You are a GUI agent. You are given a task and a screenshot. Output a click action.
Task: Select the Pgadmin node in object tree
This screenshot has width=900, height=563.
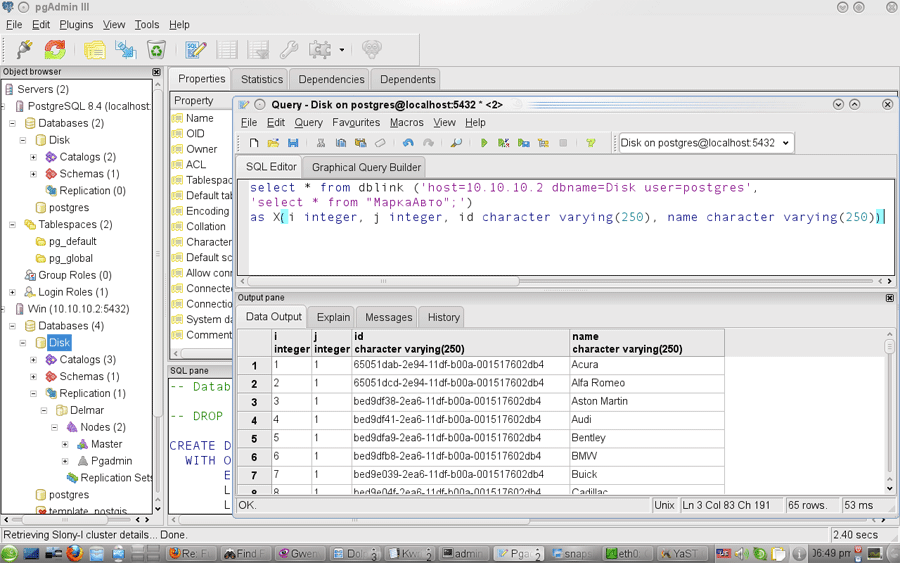click(x=111, y=461)
